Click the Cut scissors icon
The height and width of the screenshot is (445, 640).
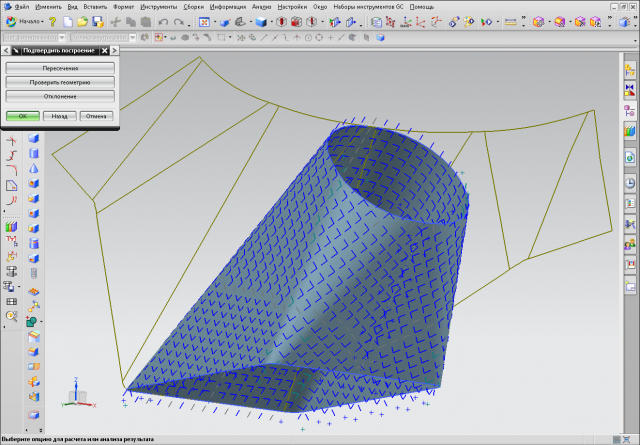click(x=116, y=21)
